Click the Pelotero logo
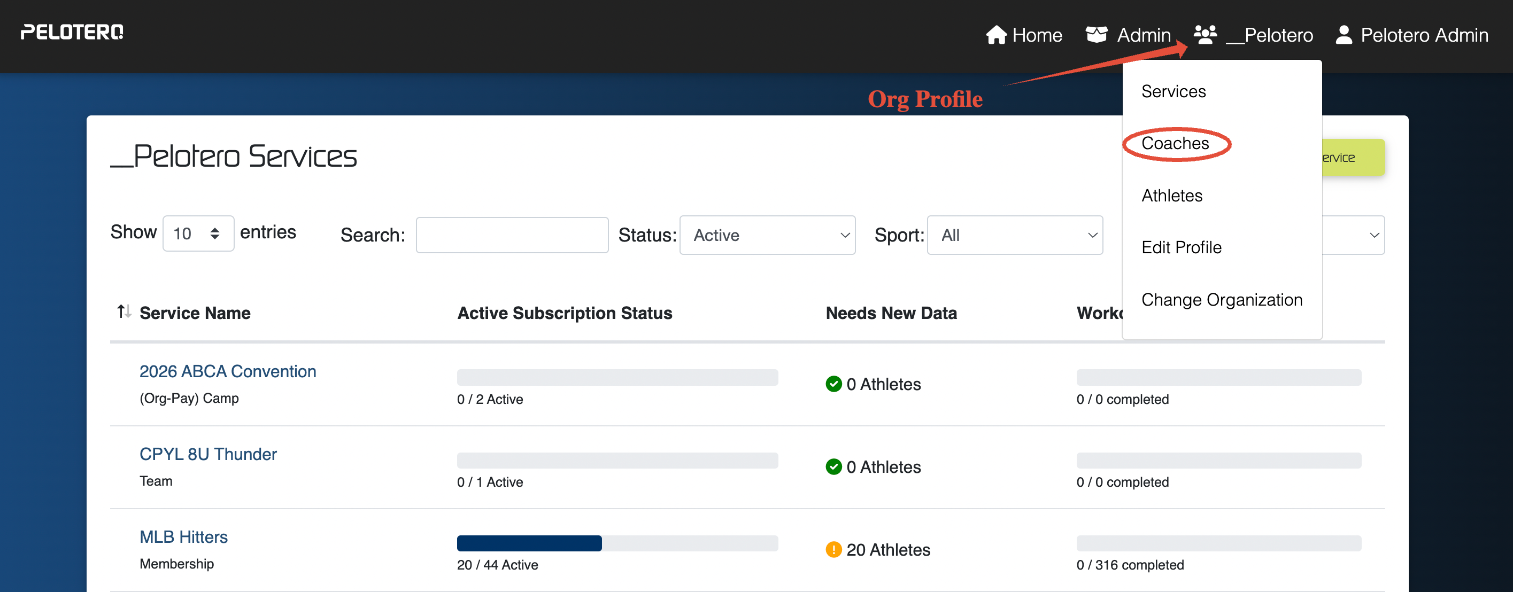Viewport: 1513px width, 592px height. 72,32
